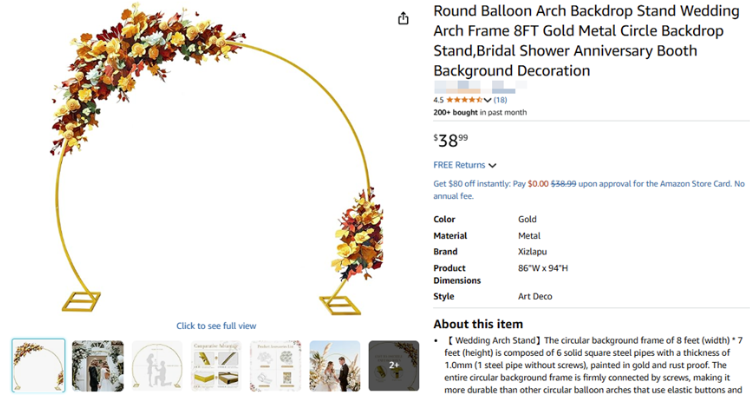Image resolution: width=750 pixels, height=399 pixels.
Task: Open the comparative advantage thumbnail image
Action: pyautogui.click(x=216, y=366)
